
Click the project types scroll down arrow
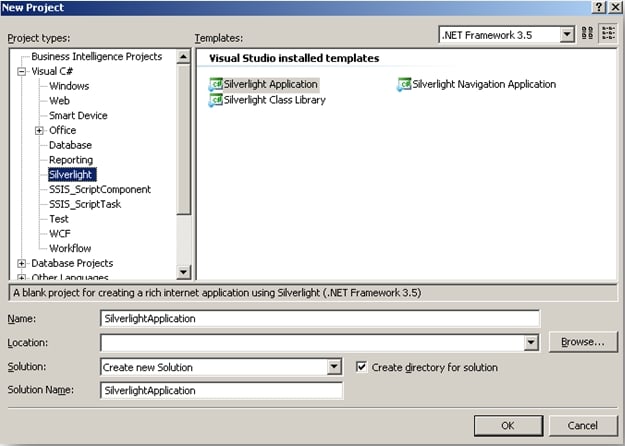(183, 272)
